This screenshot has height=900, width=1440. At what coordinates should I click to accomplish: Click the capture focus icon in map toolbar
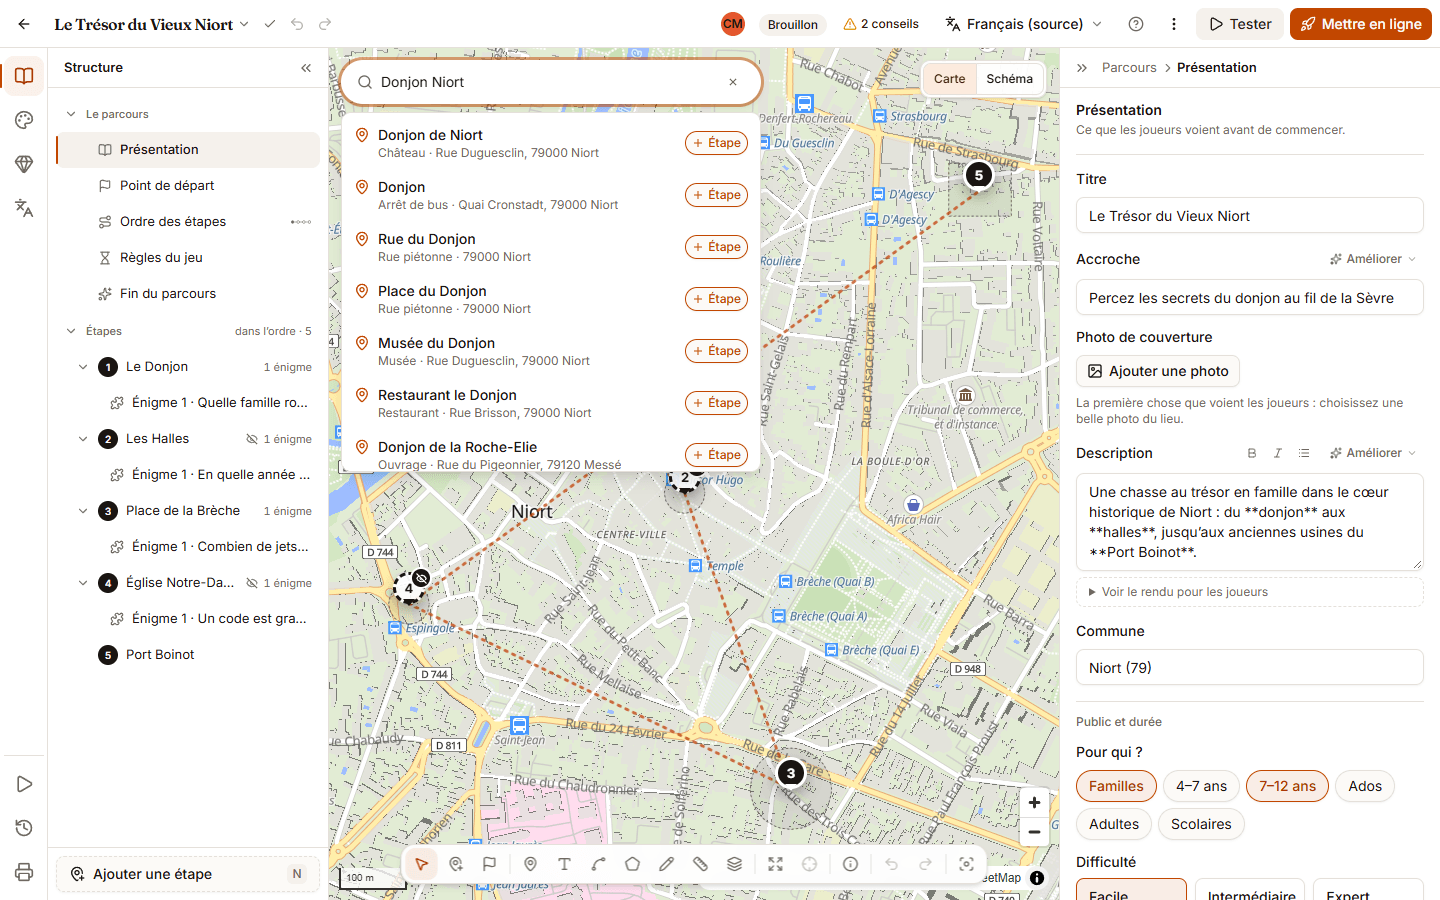(x=967, y=864)
